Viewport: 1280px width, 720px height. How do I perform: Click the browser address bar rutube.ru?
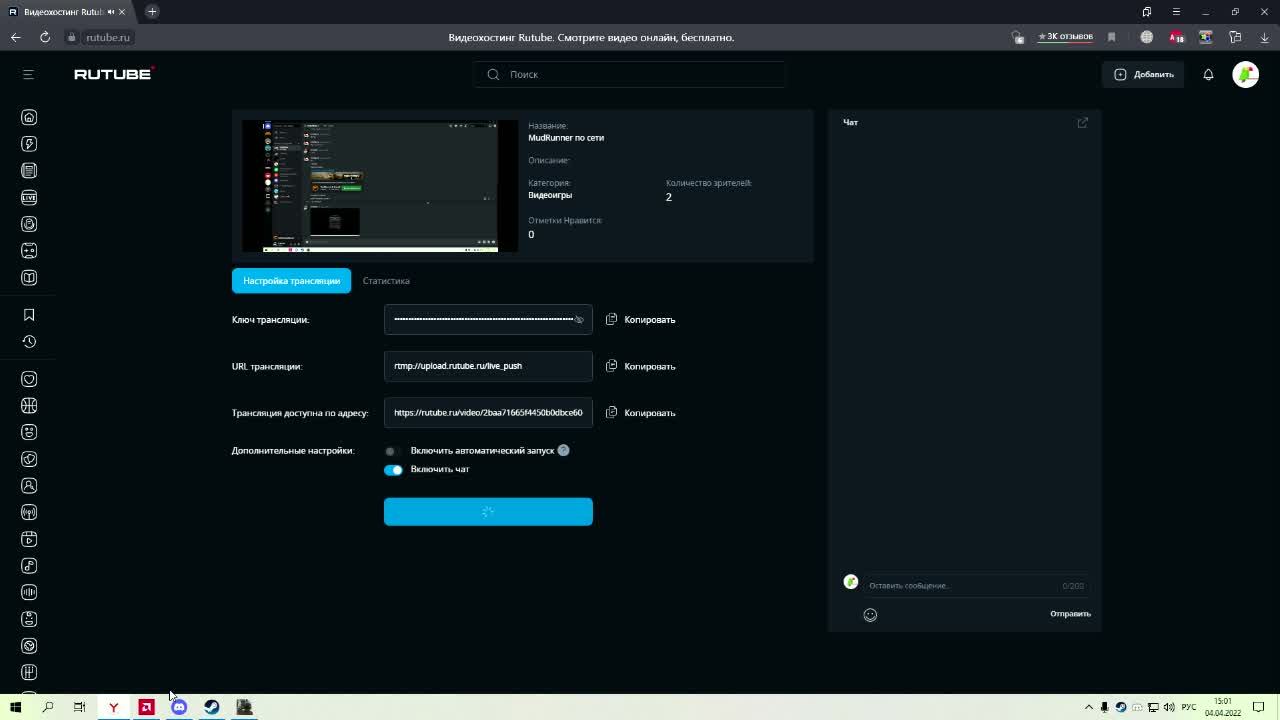pyautogui.click(x=108, y=37)
